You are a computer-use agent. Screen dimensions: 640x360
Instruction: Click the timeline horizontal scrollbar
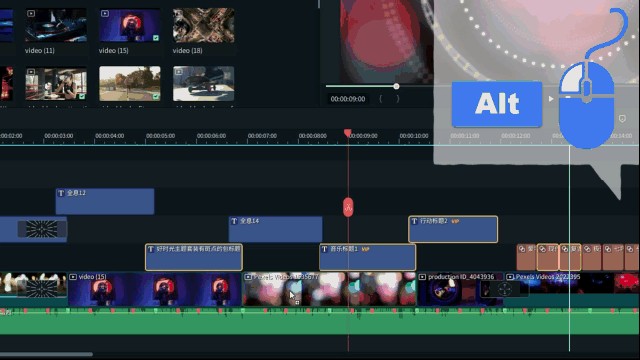click(x=46, y=354)
